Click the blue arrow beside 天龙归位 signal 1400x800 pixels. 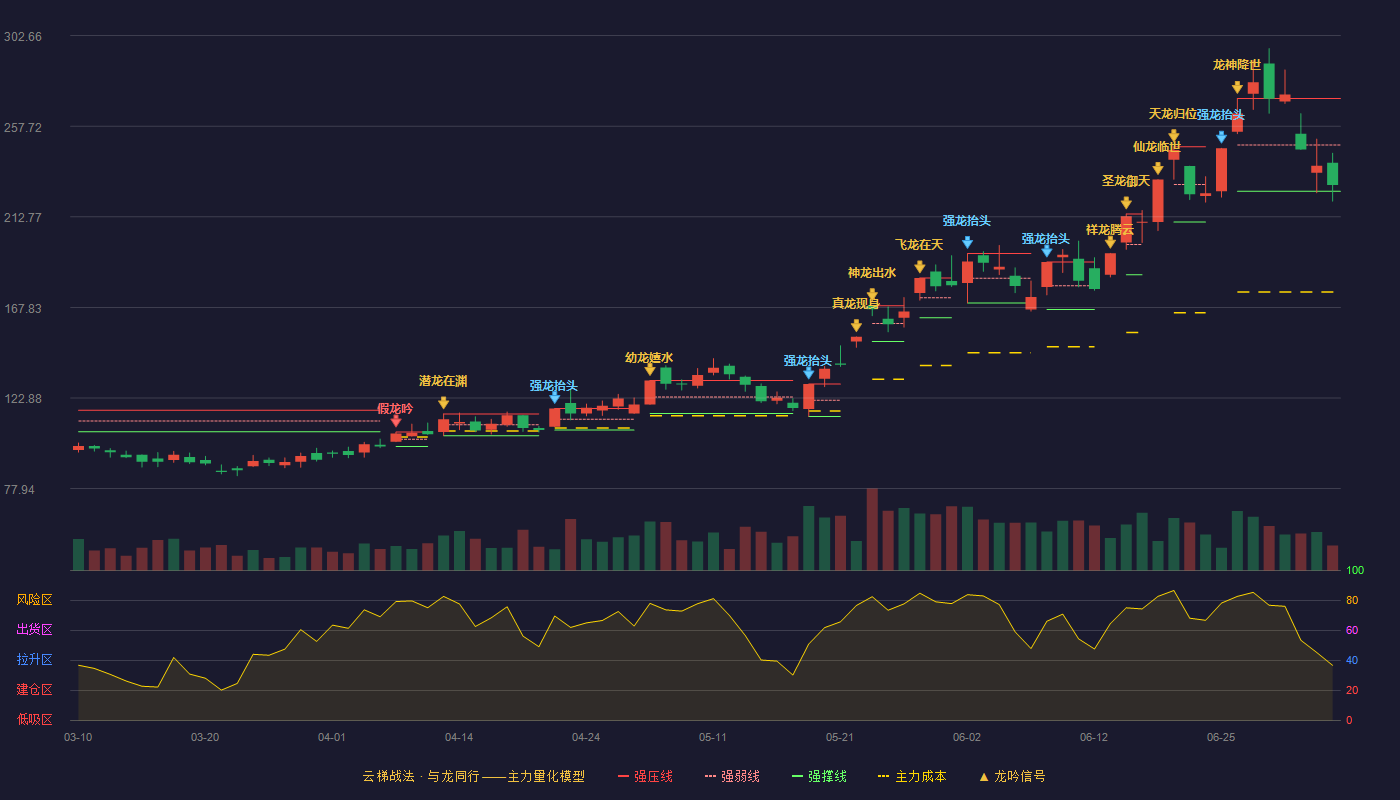pos(1221,137)
